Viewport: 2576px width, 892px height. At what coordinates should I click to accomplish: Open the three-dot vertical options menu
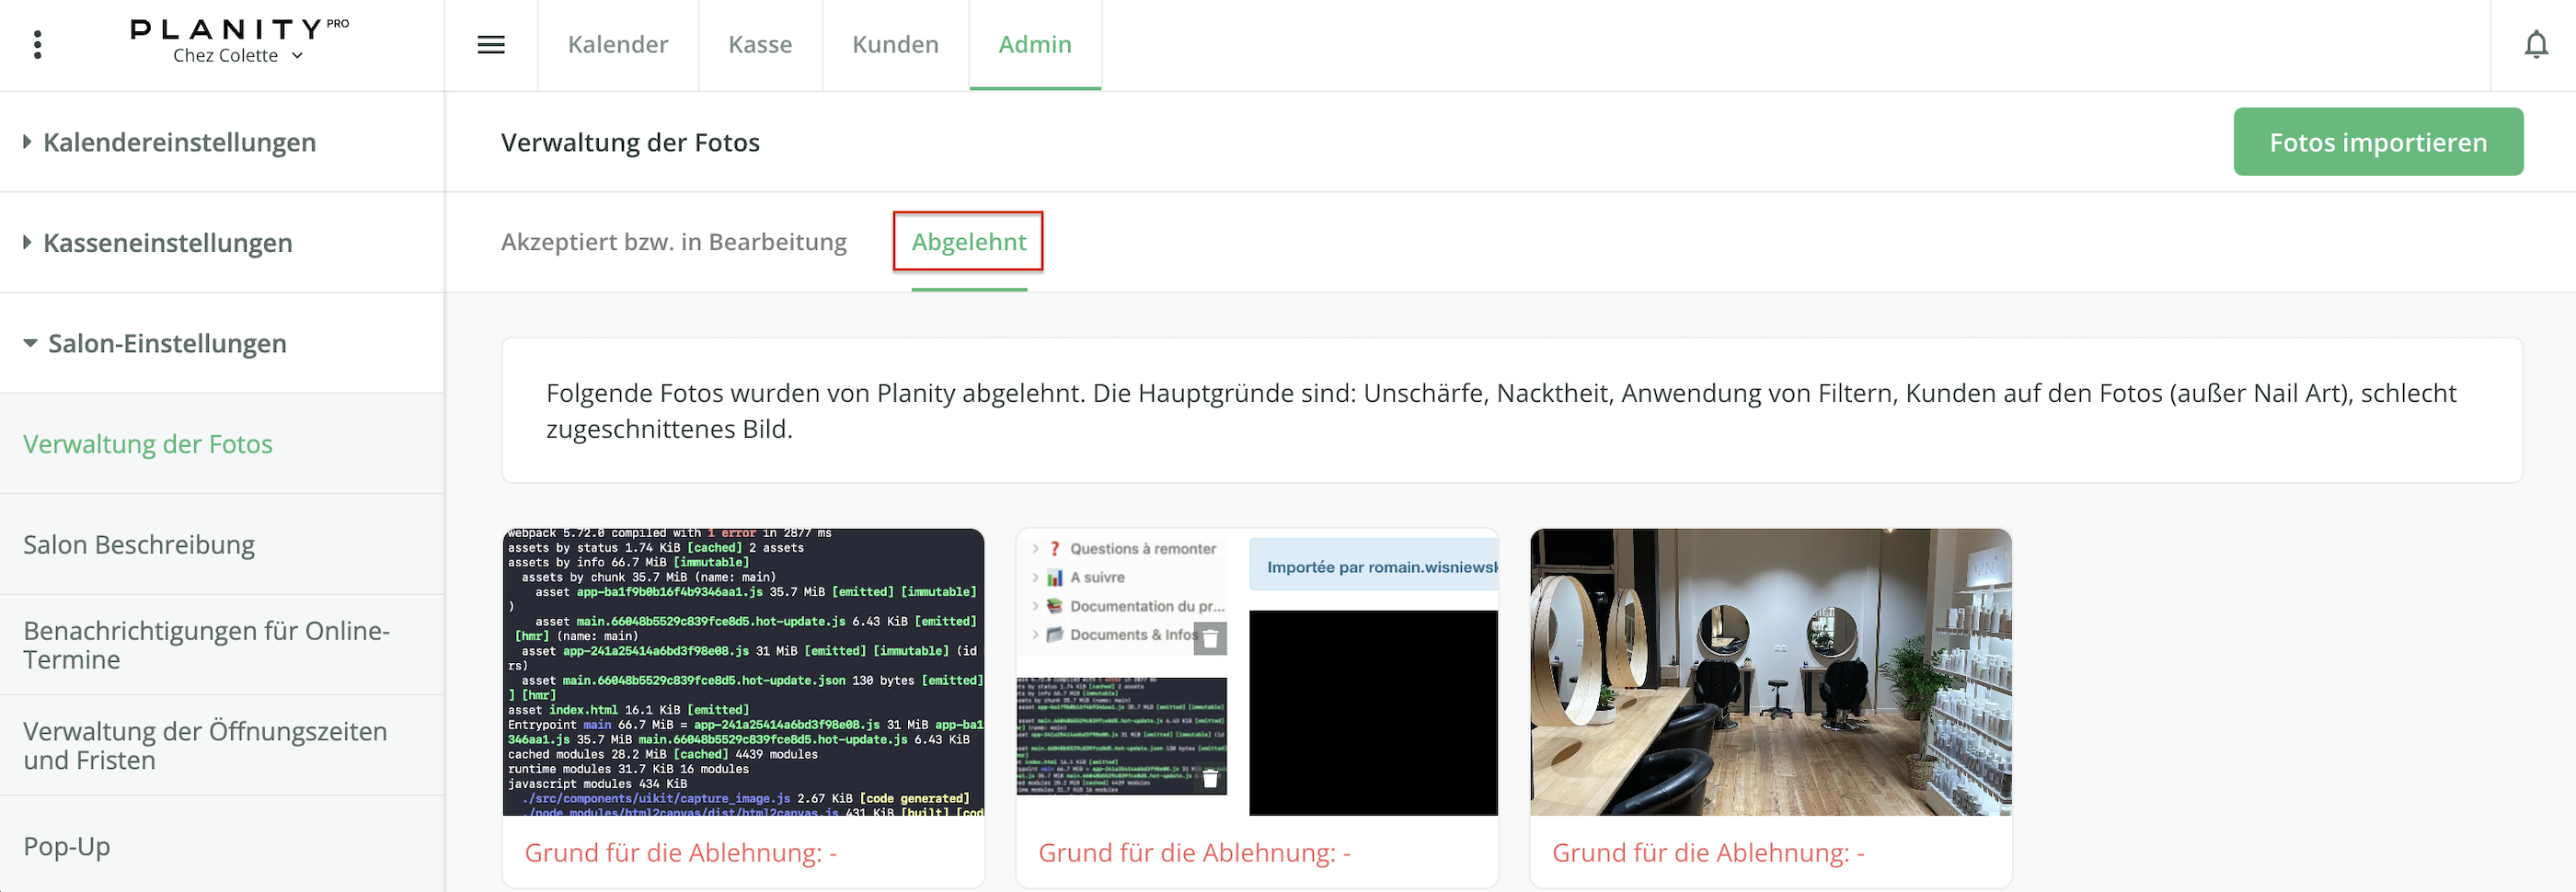point(38,45)
